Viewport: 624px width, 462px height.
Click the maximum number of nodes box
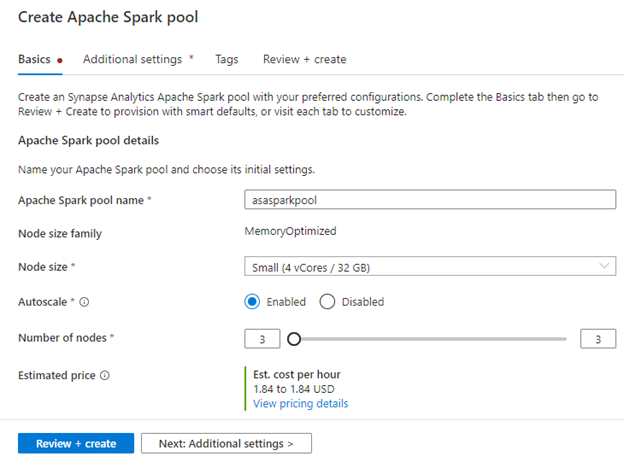[x=598, y=339]
